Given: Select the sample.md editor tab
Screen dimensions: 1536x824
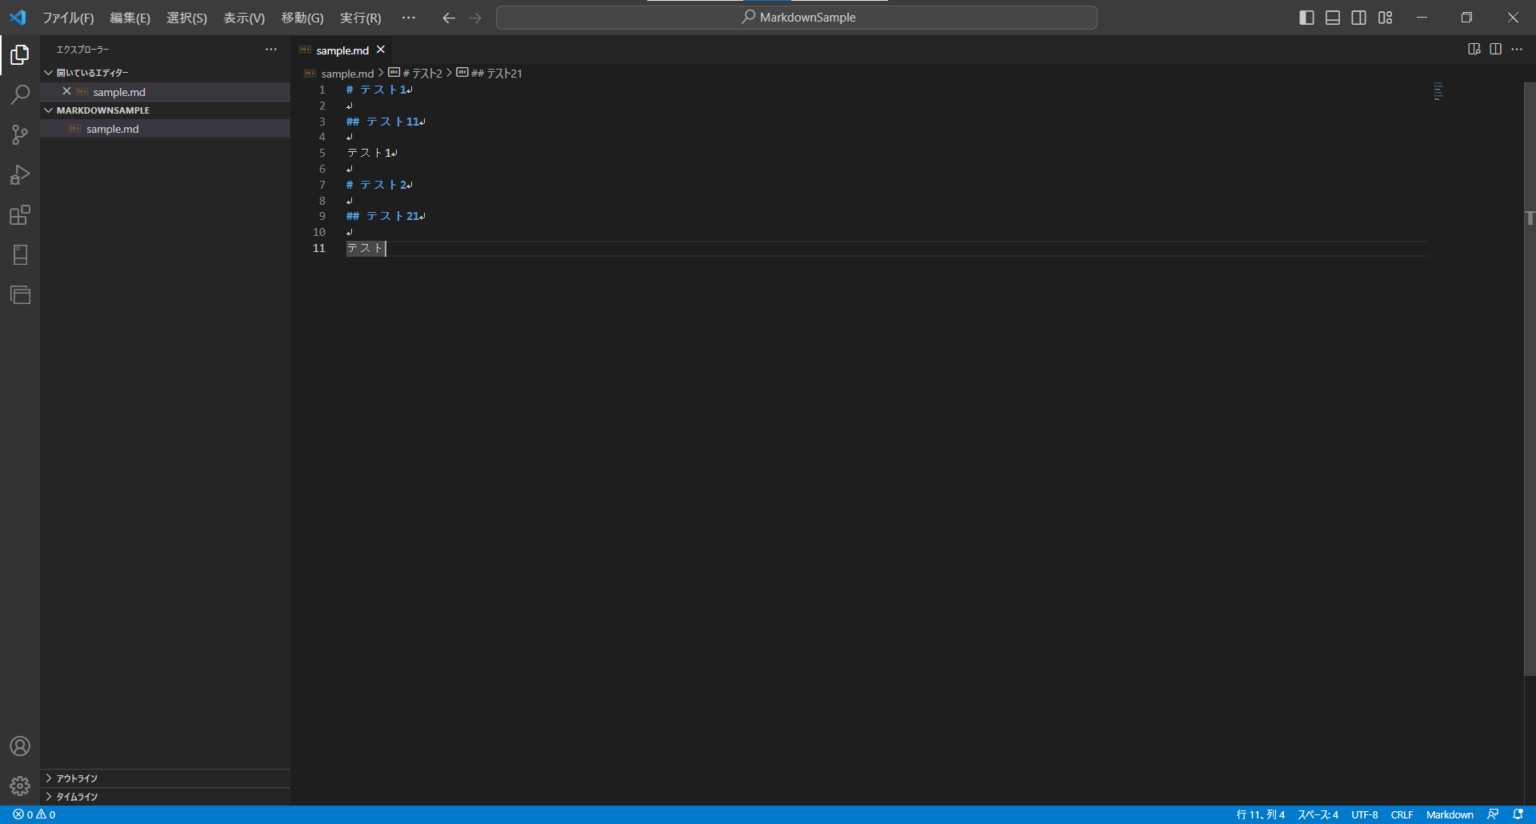Looking at the screenshot, I should coord(342,50).
